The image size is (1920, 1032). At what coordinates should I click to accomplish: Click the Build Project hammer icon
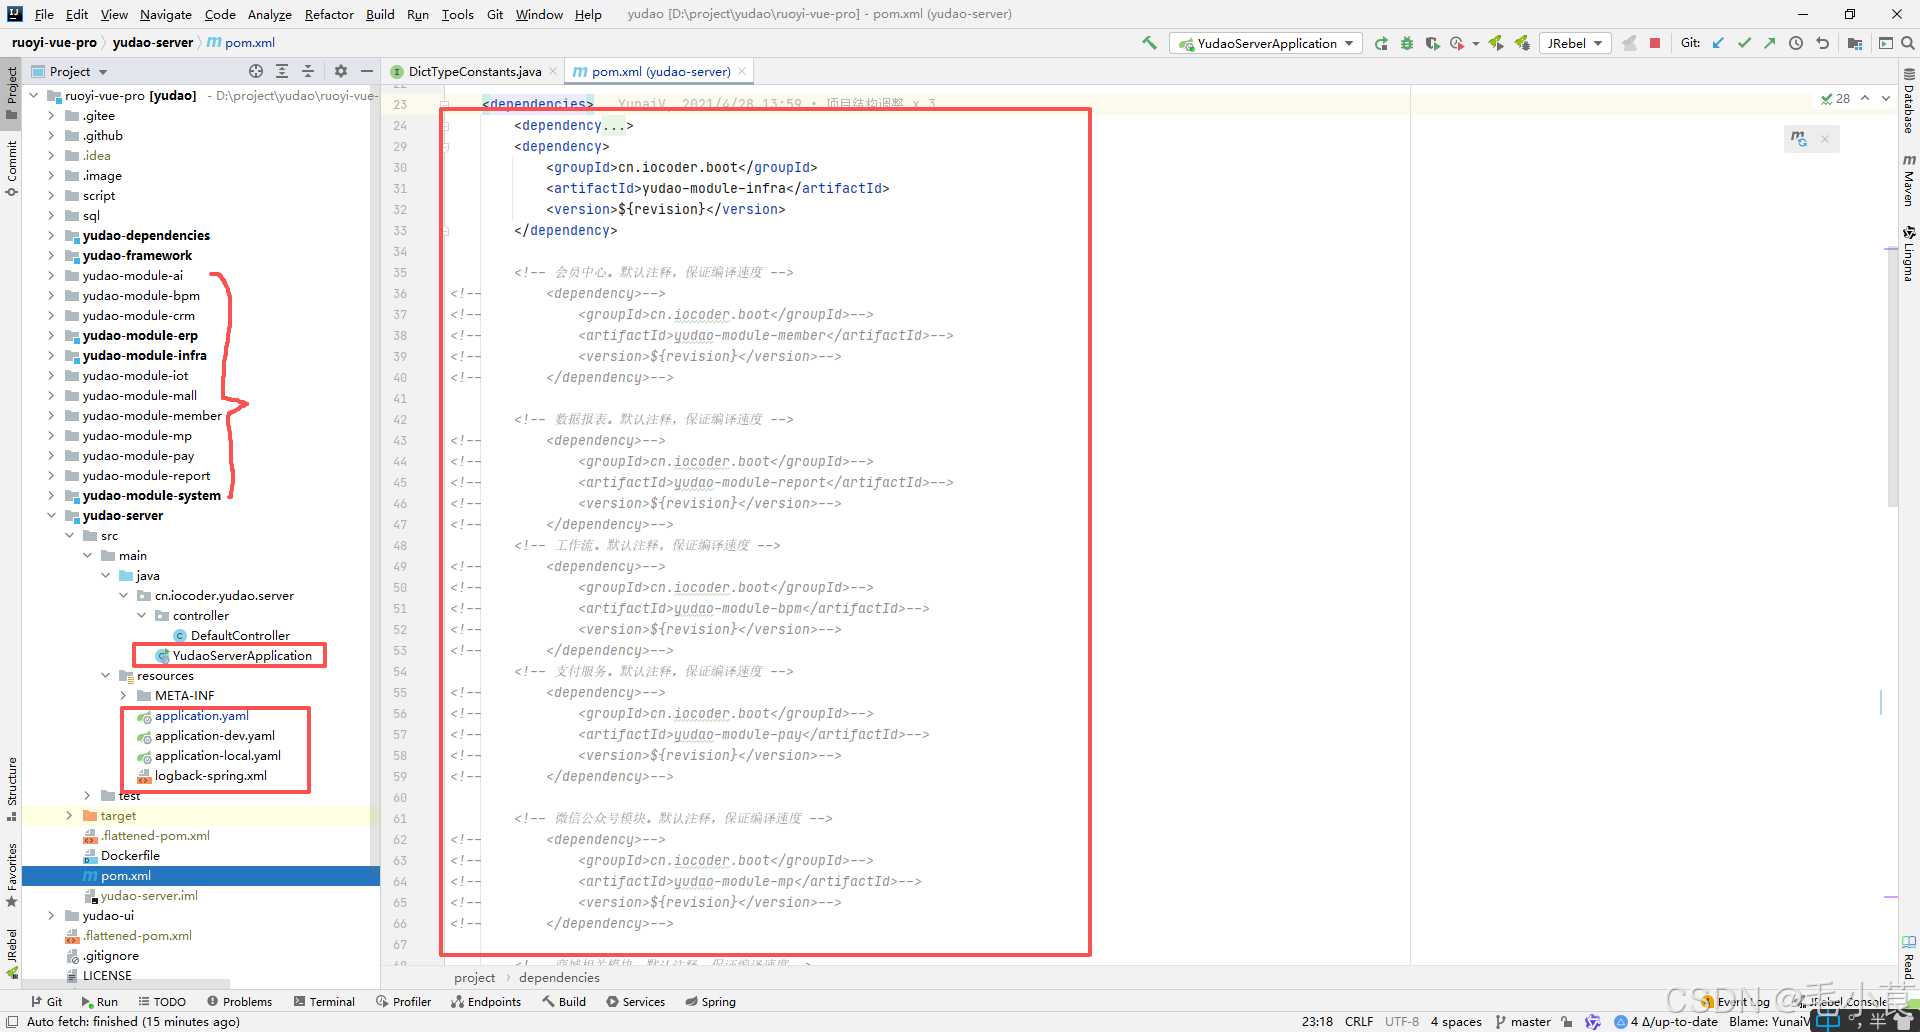1149,43
